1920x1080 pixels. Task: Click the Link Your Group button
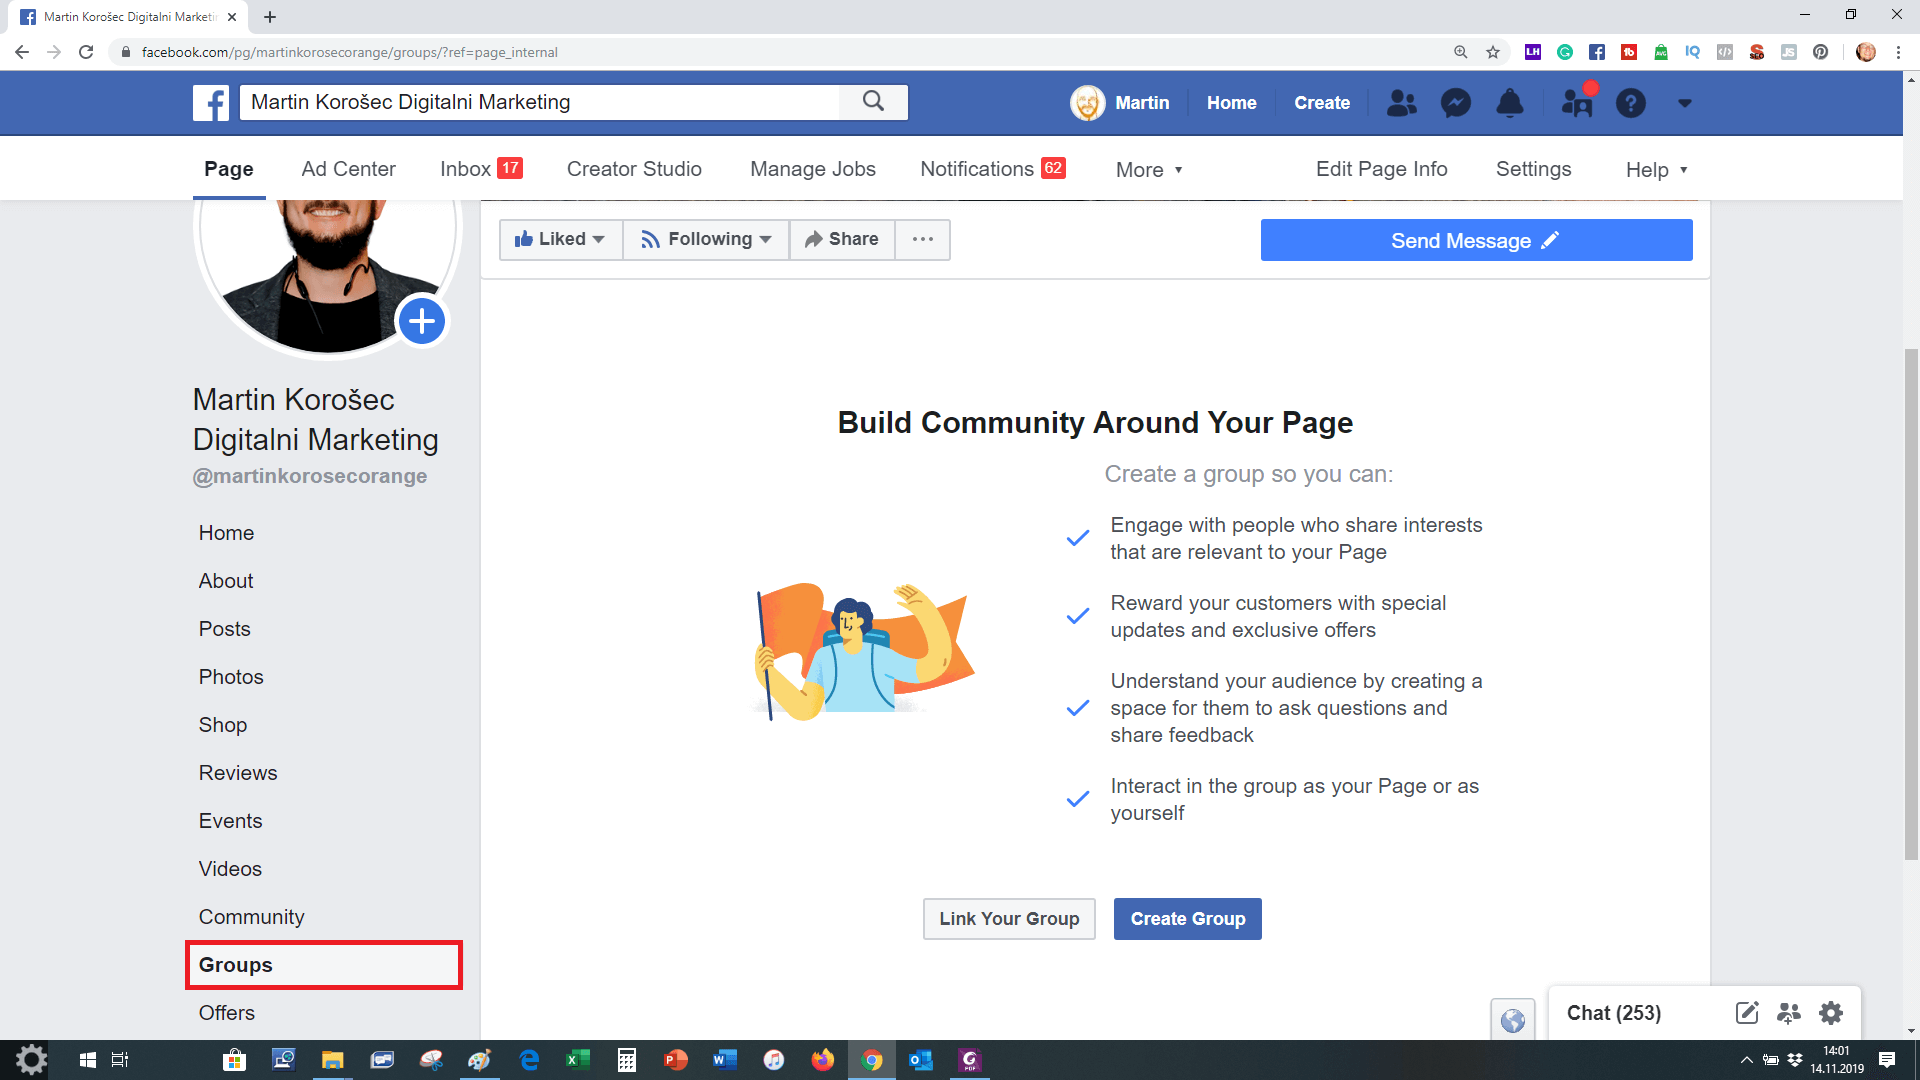coord(1009,919)
